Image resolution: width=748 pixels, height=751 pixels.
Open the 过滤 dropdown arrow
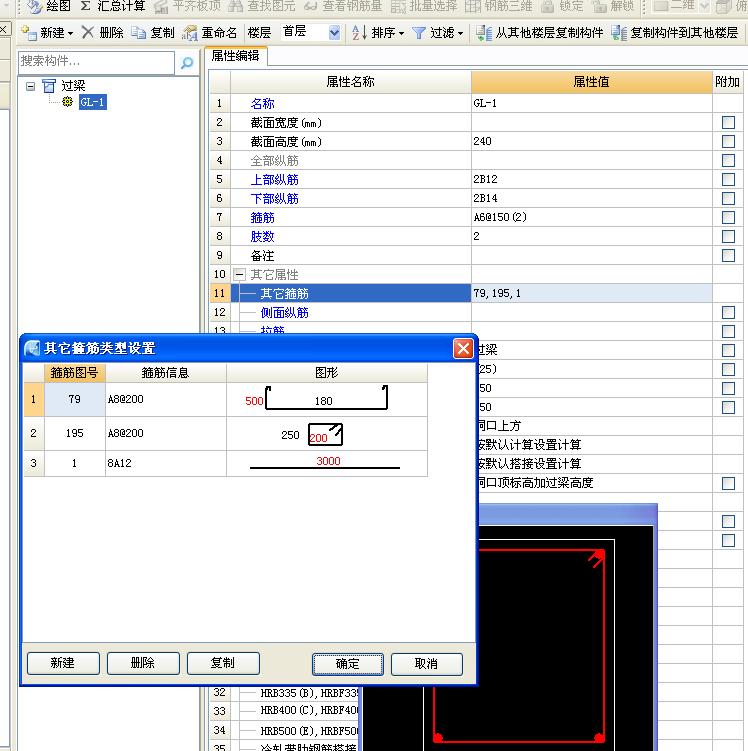[460, 34]
